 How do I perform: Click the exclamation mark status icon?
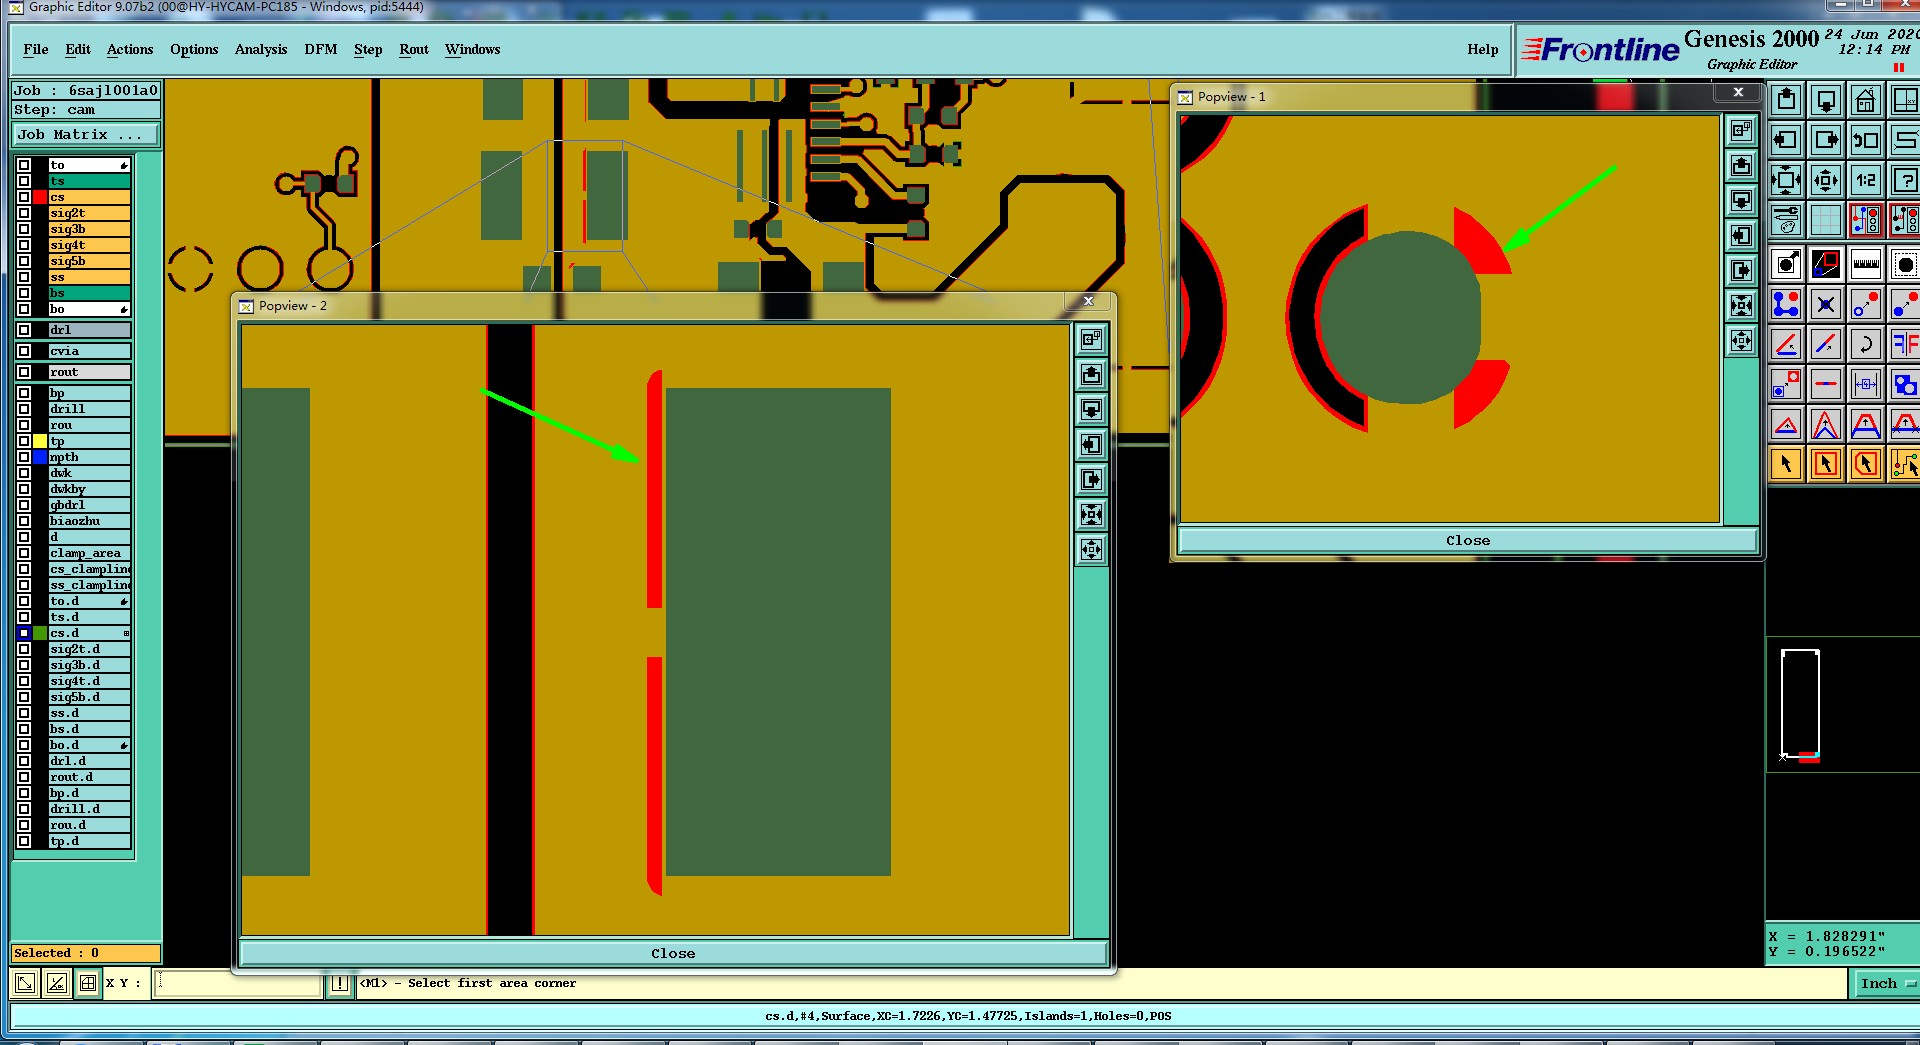(x=340, y=984)
